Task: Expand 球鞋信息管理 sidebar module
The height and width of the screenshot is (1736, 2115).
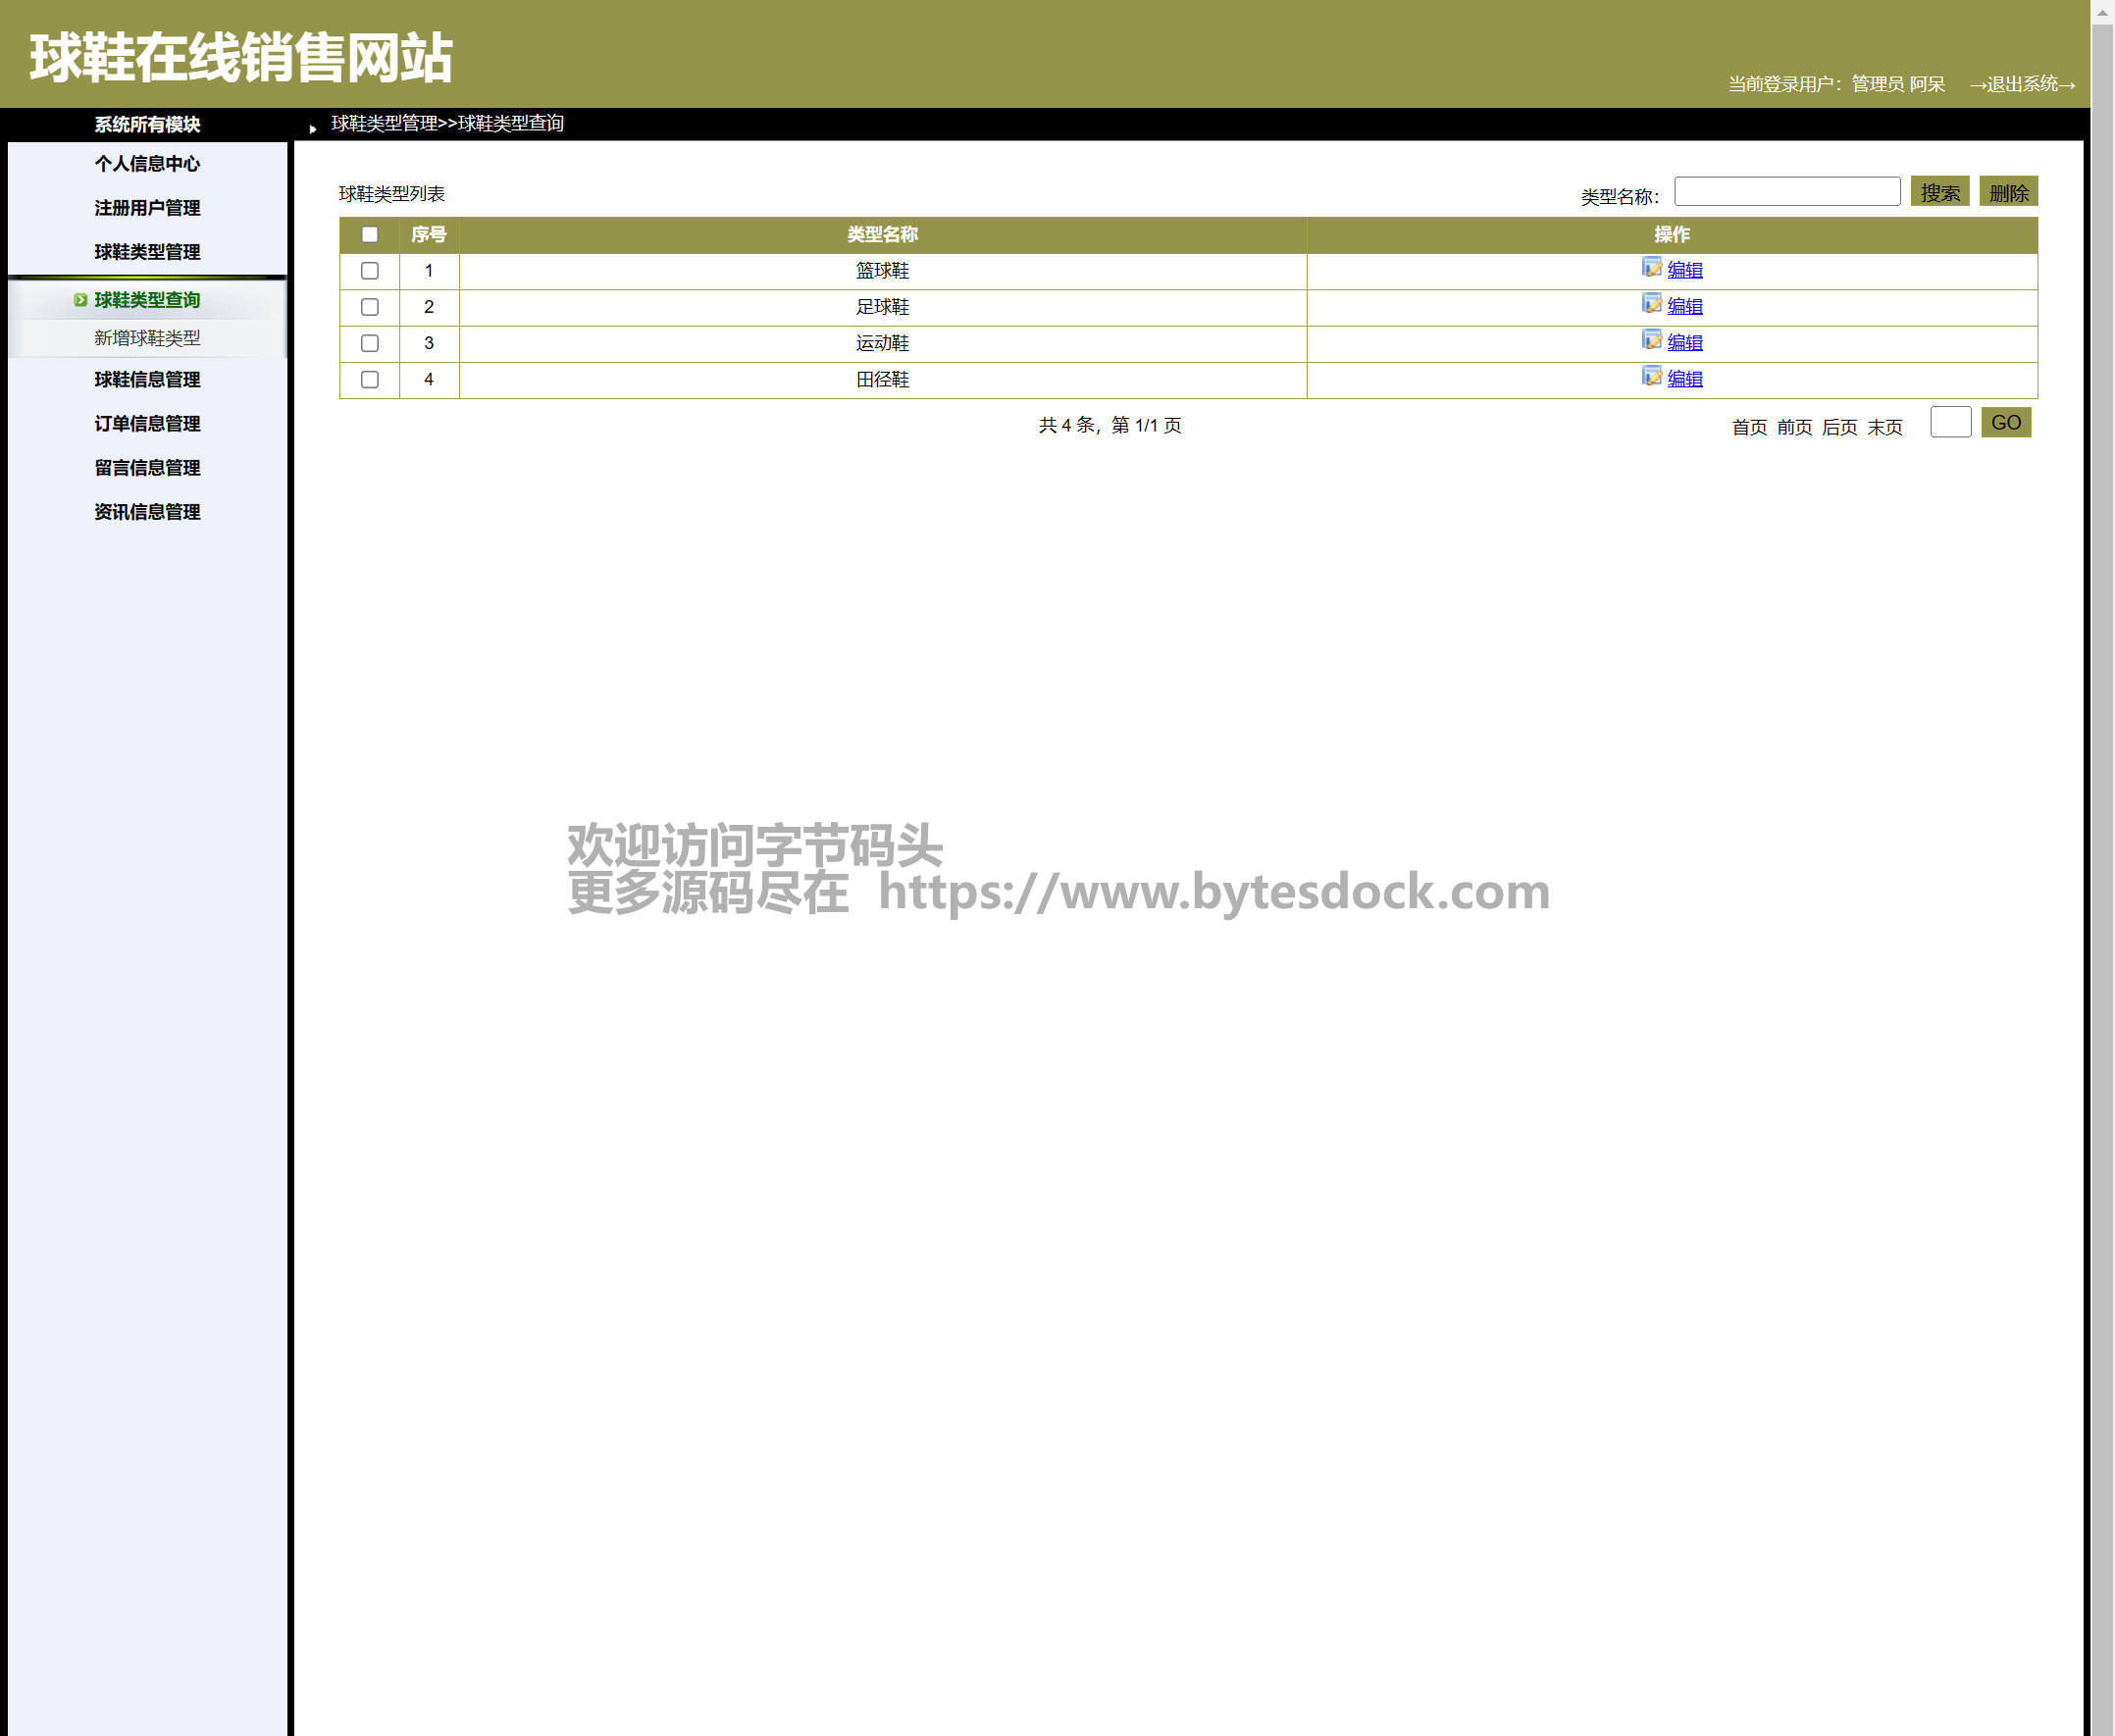Action: (147, 380)
